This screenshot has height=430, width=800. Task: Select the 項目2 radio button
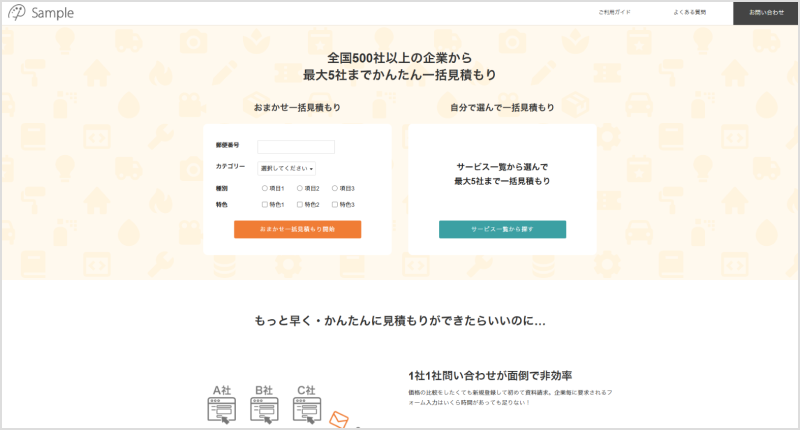pyautogui.click(x=299, y=188)
